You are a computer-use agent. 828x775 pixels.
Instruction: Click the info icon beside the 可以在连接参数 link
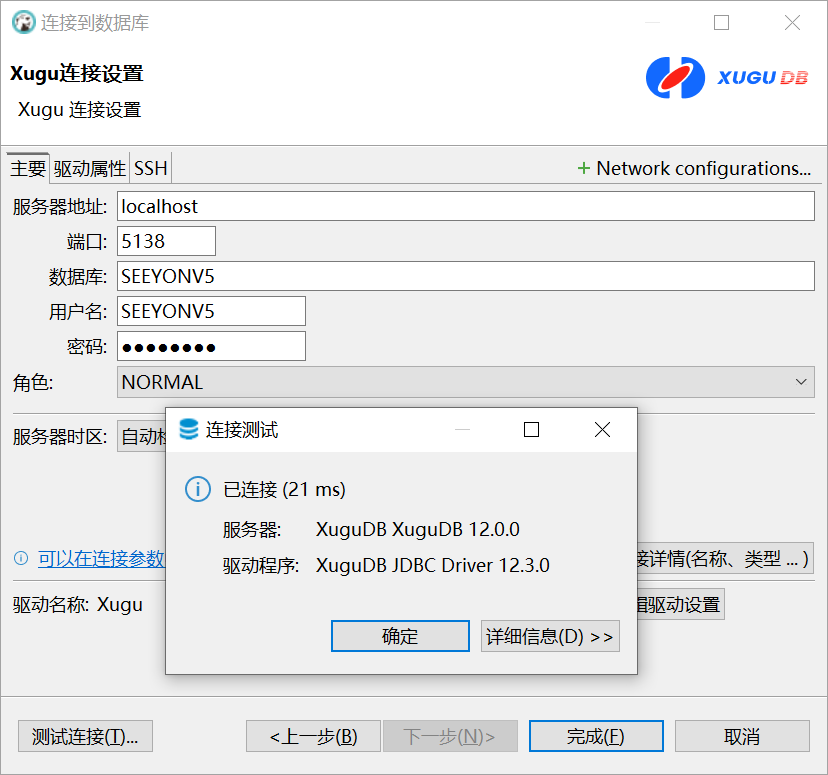pyautogui.click(x=21, y=558)
